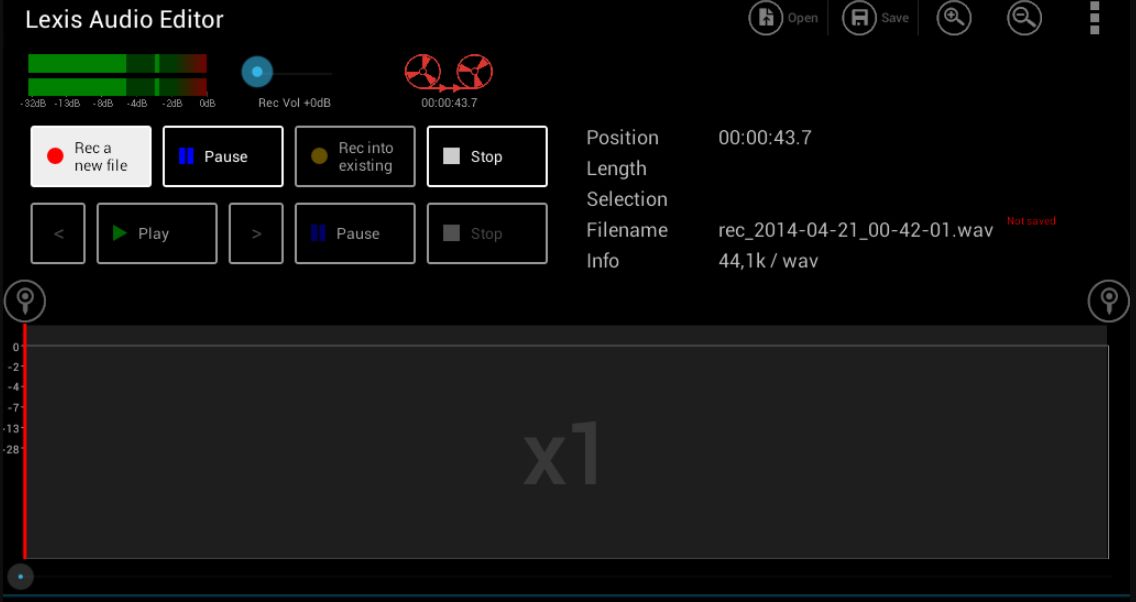Viewport: 1136px width, 602px height.
Task: Zoom in on the waveform
Action: (x=953, y=18)
